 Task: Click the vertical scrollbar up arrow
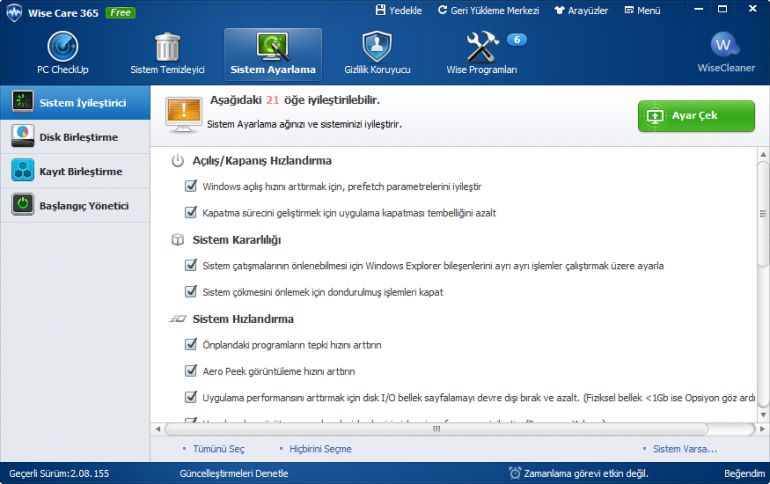click(x=763, y=154)
